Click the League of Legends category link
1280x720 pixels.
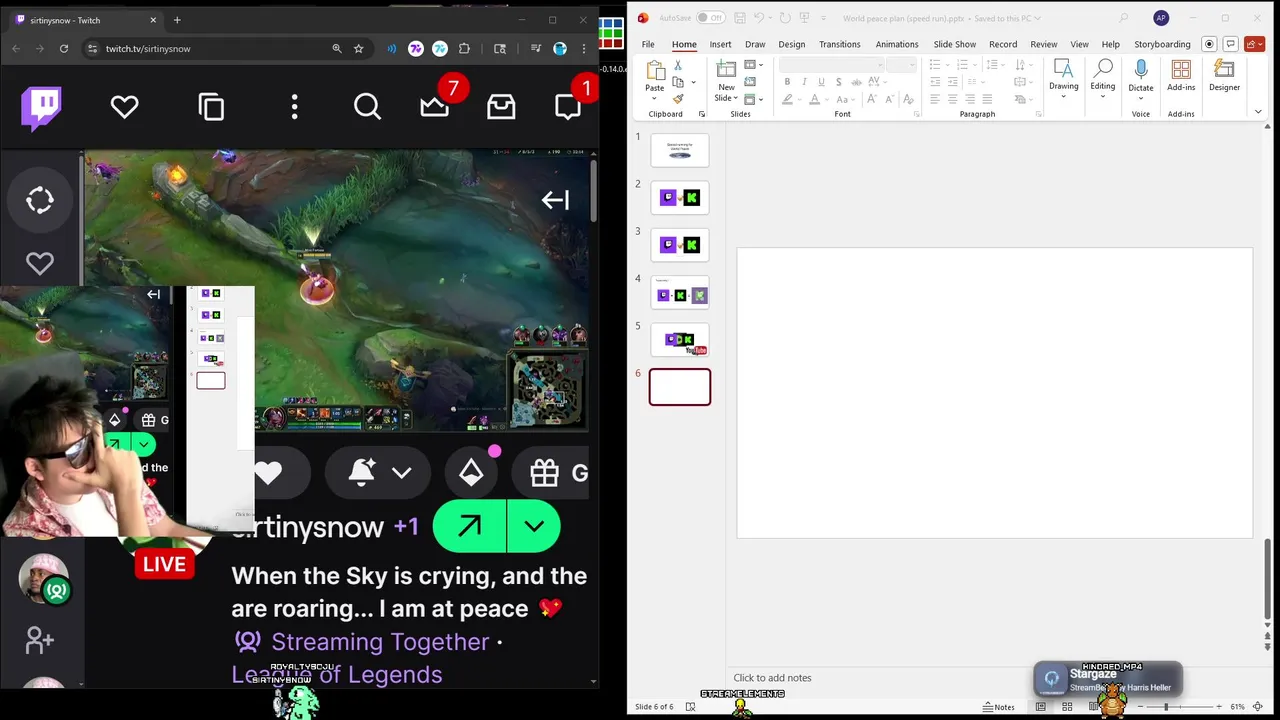point(337,674)
